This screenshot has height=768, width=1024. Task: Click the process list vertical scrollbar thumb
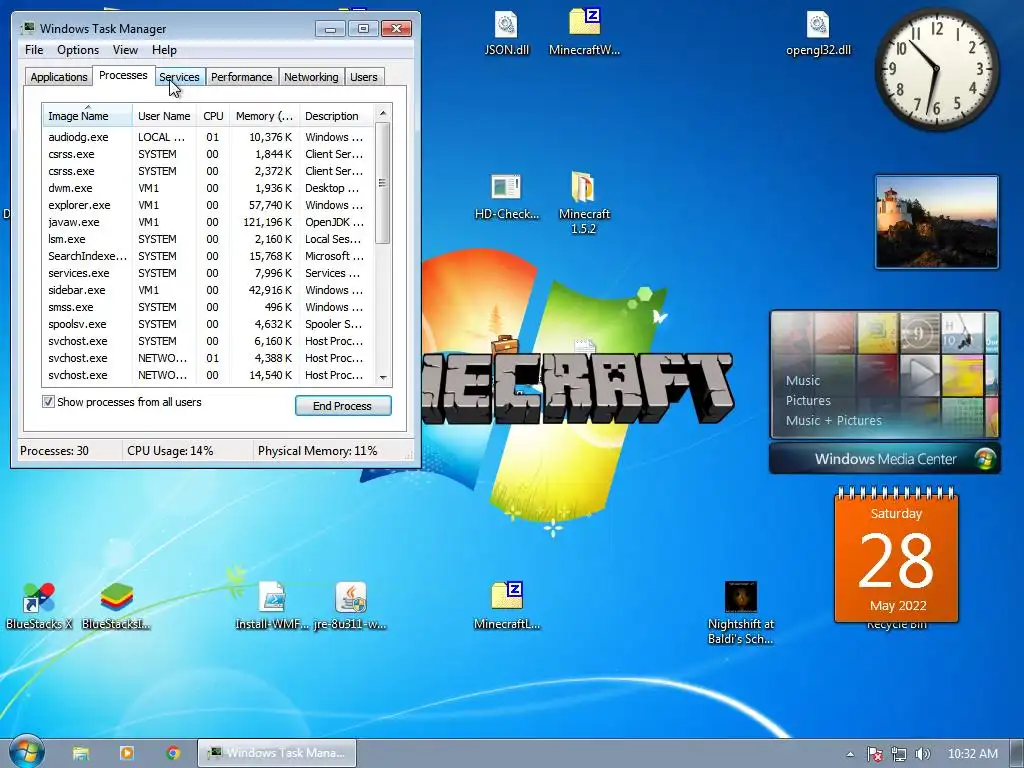pos(383,183)
